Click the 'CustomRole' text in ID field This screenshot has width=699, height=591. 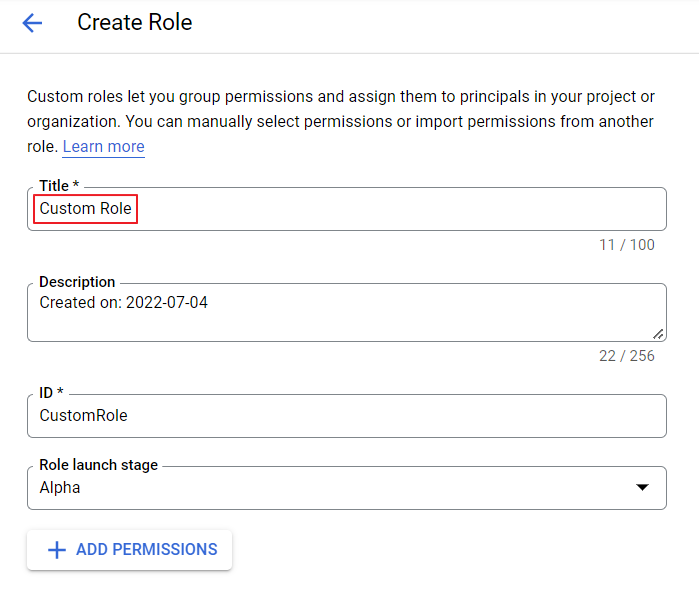[x=83, y=416]
